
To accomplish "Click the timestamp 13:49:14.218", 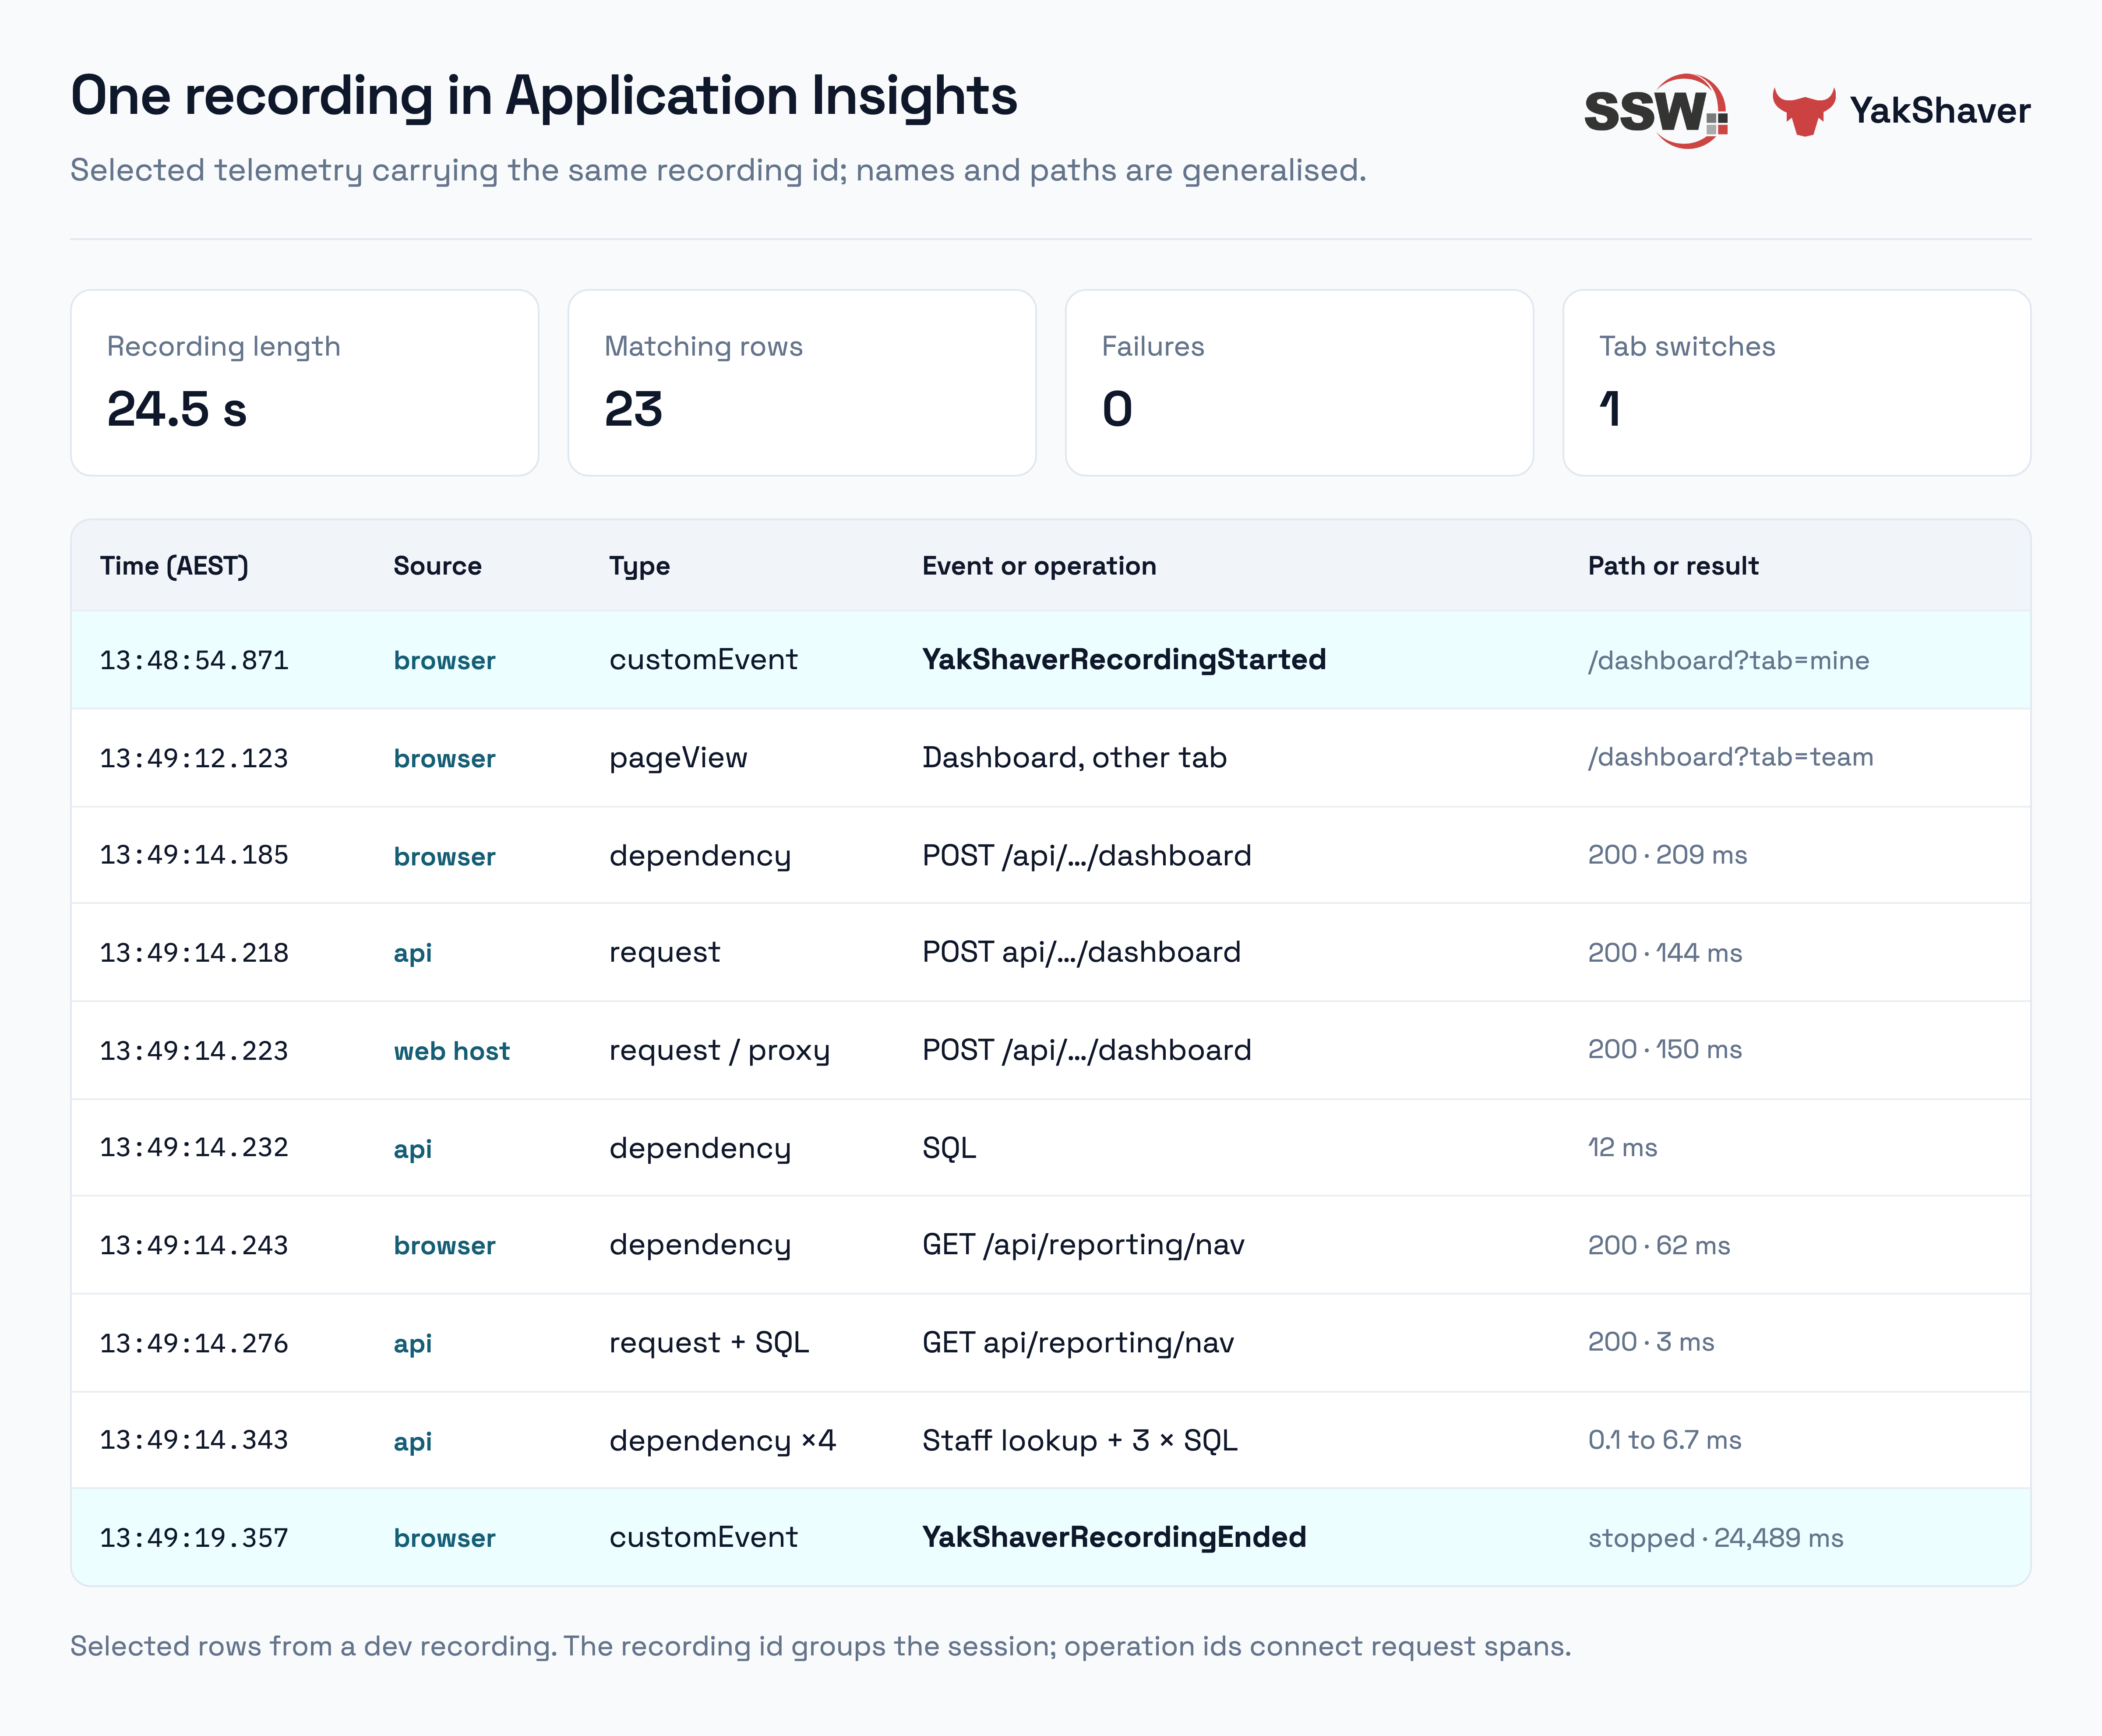I will pyautogui.click(x=194, y=953).
